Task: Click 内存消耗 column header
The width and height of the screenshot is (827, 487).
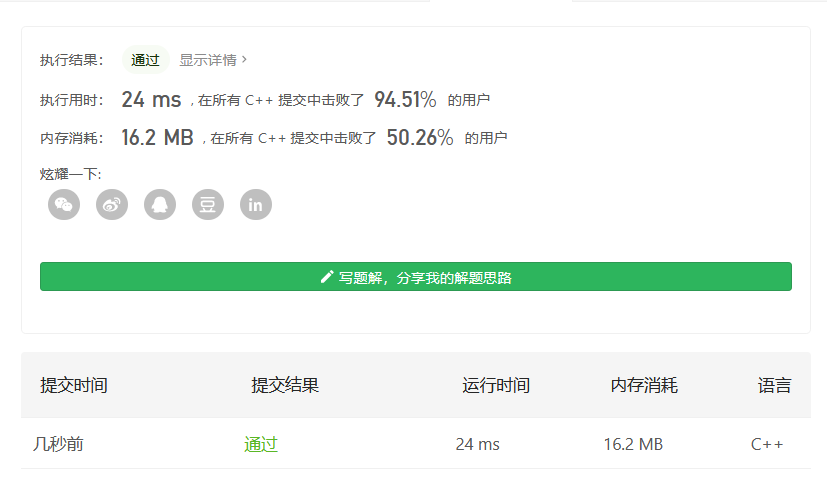Action: (x=644, y=385)
